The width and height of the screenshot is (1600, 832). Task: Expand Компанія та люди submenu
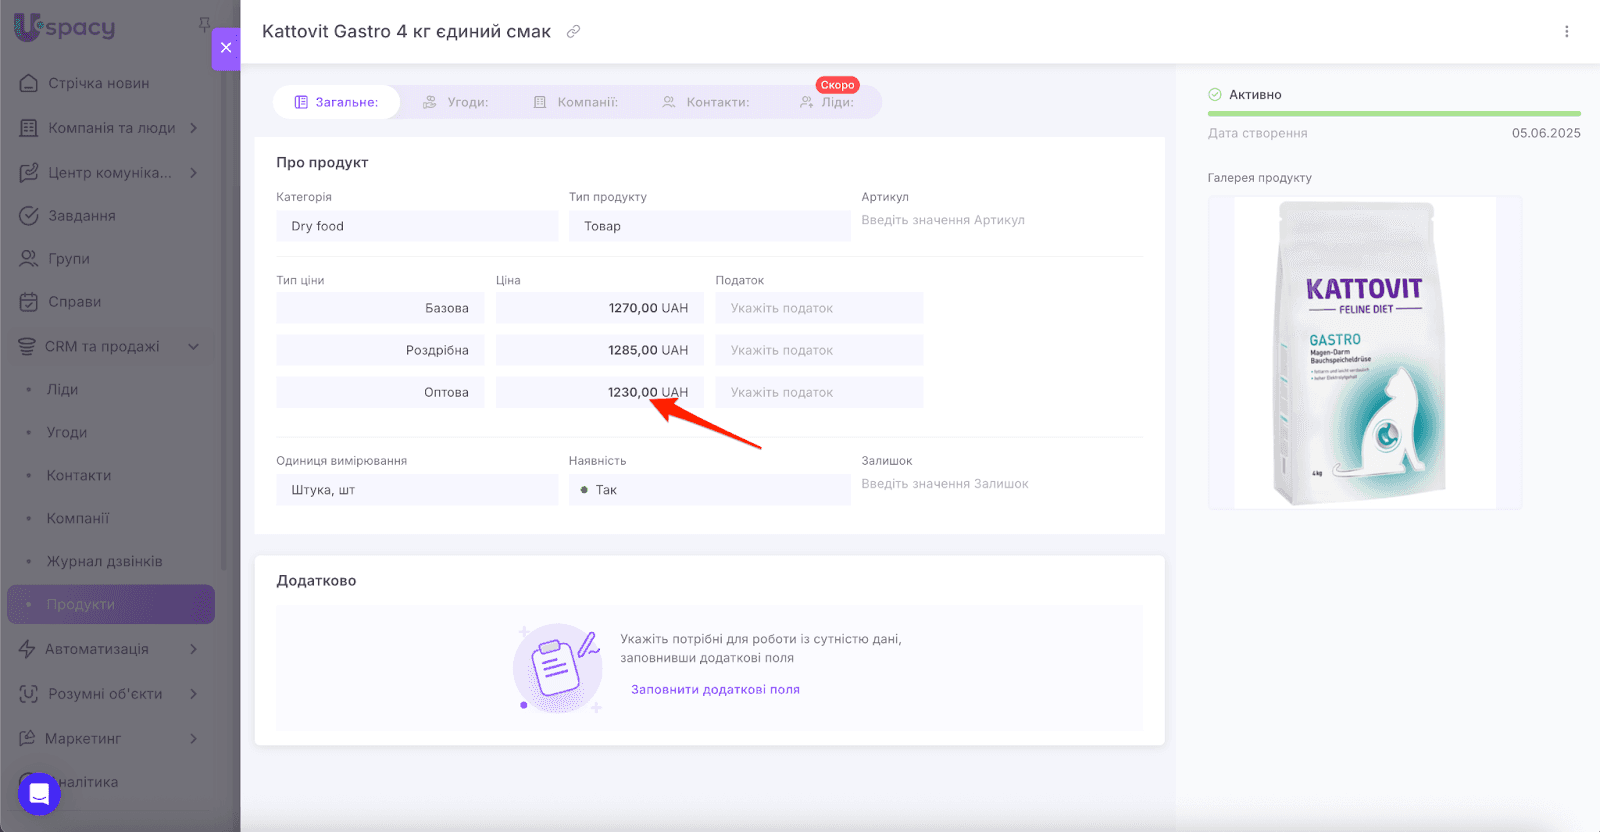point(193,128)
